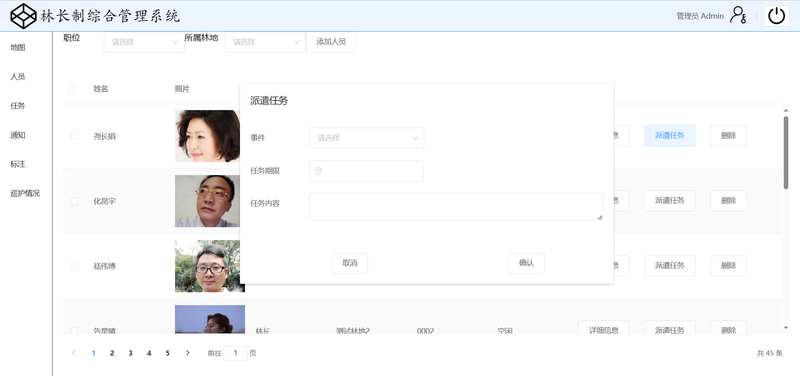
Task: Open 人员 in the sidebar
Action: (18, 77)
